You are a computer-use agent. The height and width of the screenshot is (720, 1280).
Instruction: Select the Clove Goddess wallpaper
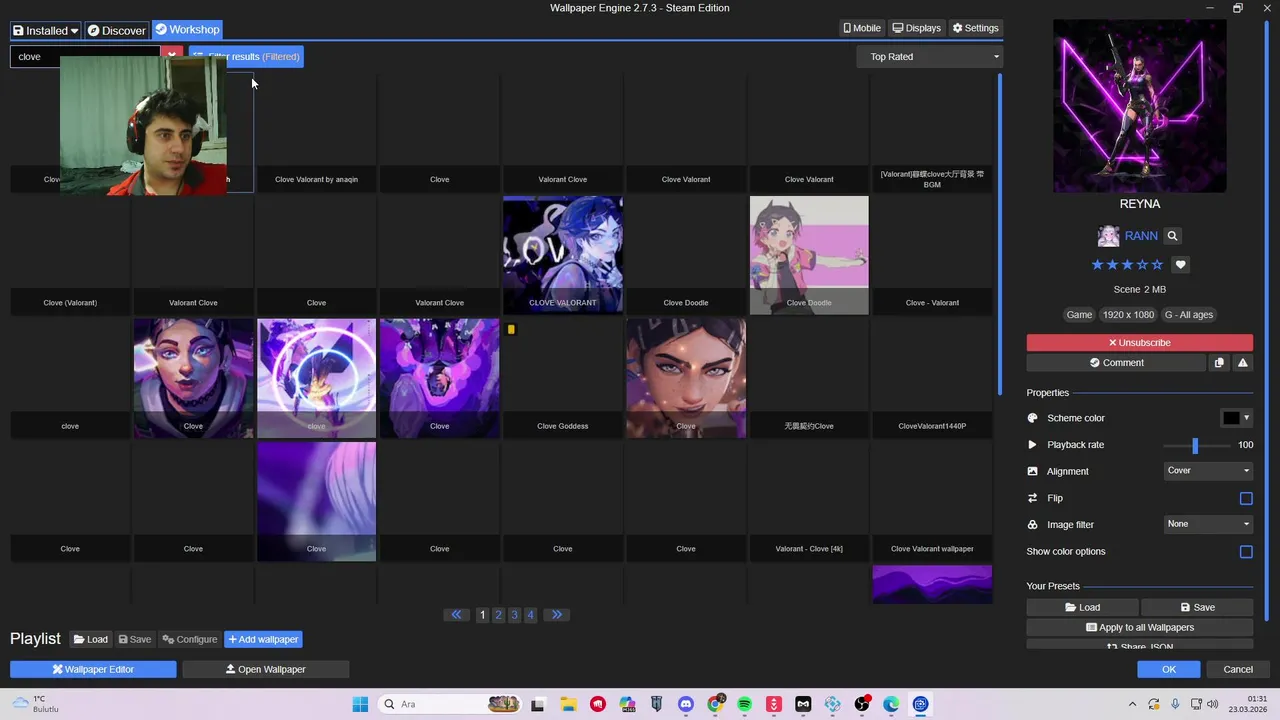(562, 379)
